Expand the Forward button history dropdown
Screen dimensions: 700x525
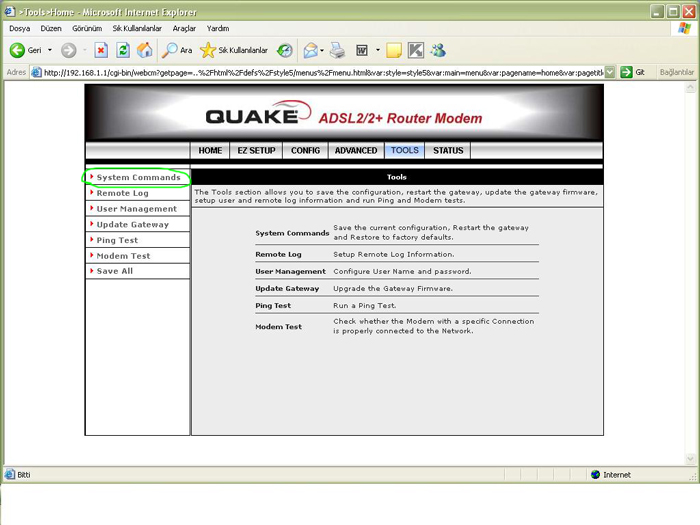point(84,50)
